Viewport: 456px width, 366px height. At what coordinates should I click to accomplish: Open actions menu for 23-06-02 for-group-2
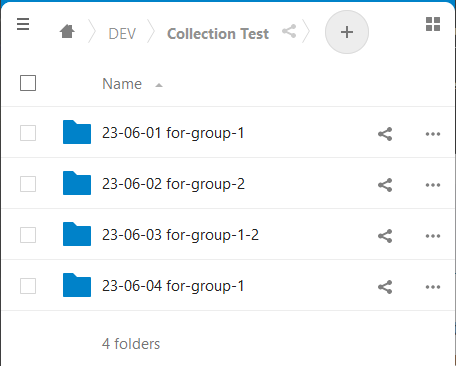(x=433, y=185)
